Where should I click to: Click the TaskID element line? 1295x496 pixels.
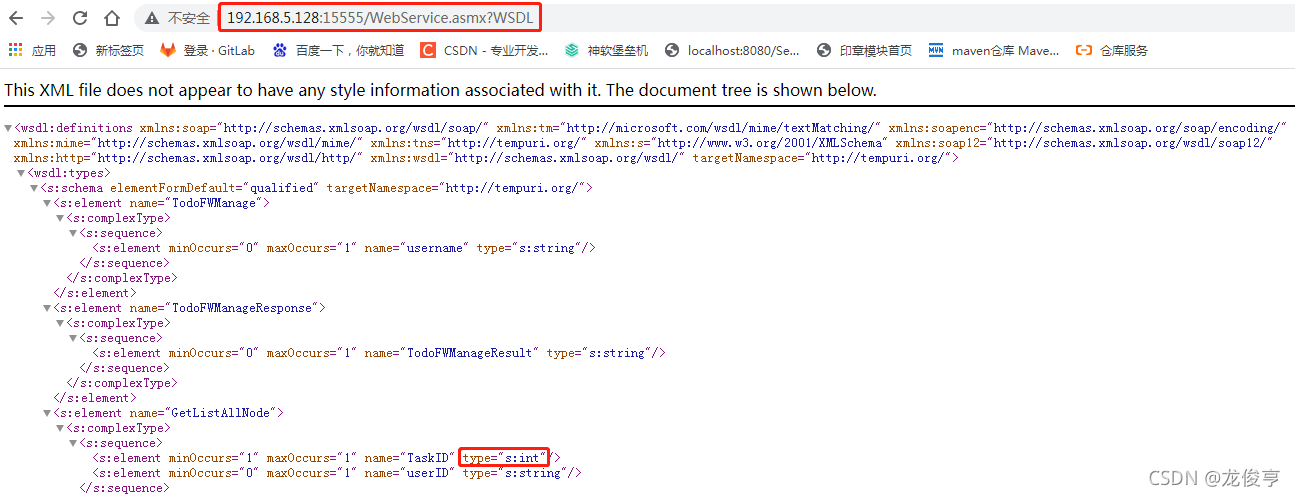pyautogui.click(x=326, y=458)
